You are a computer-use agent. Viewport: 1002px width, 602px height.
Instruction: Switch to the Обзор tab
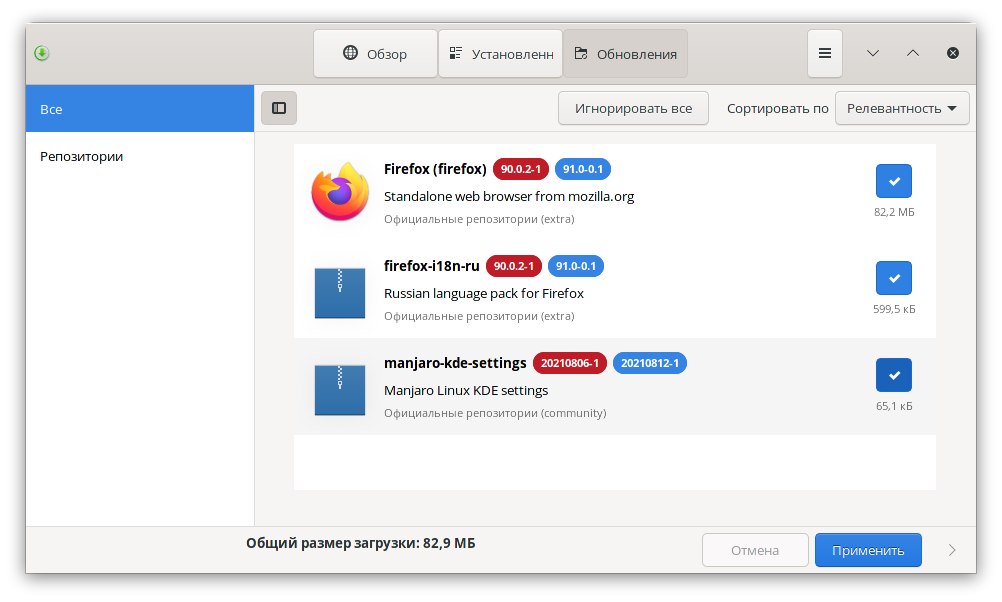pos(375,54)
